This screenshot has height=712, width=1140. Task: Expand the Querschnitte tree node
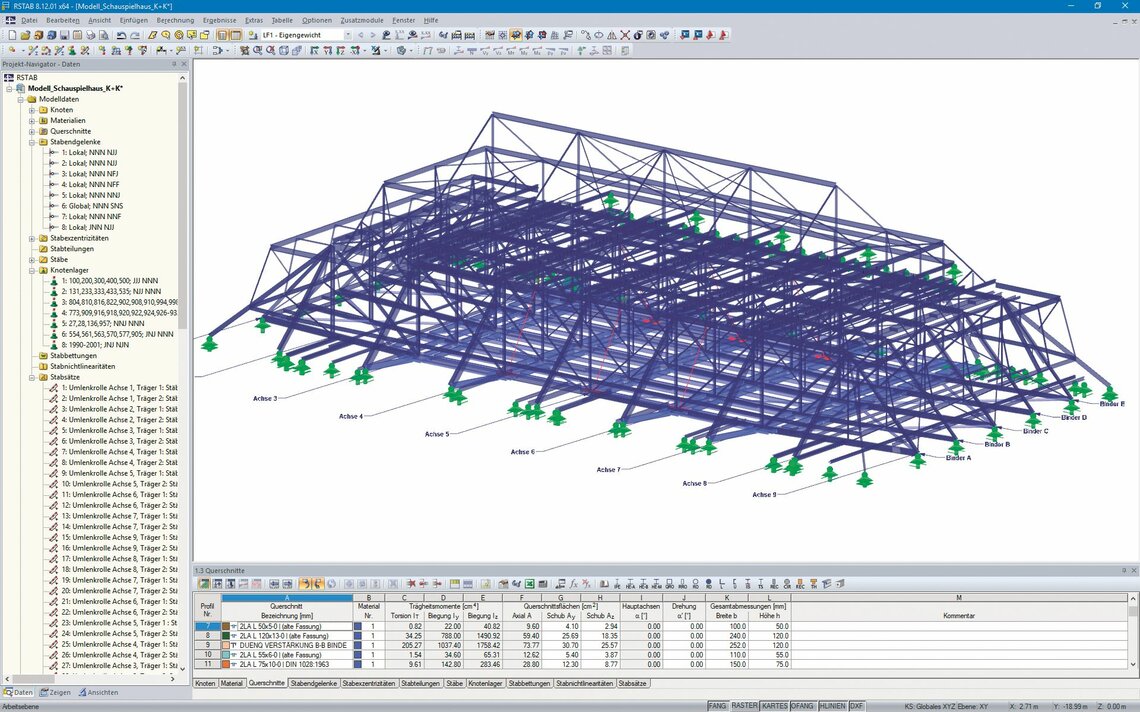32,132
